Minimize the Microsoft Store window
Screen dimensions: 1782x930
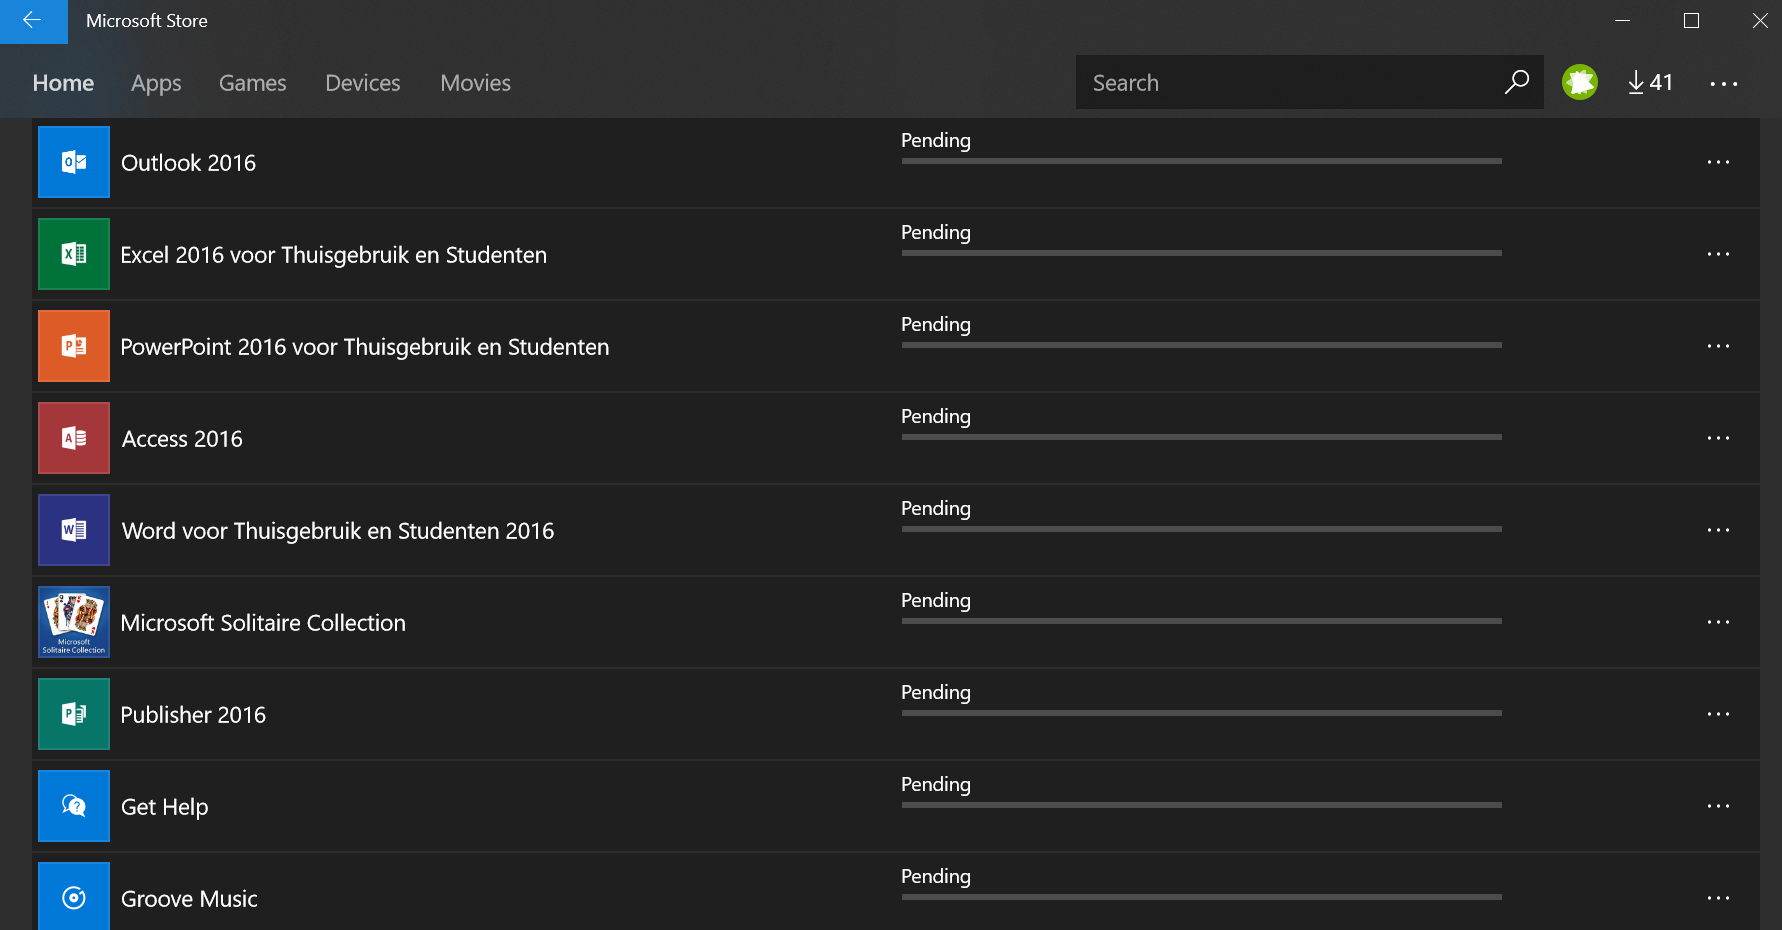click(1622, 21)
